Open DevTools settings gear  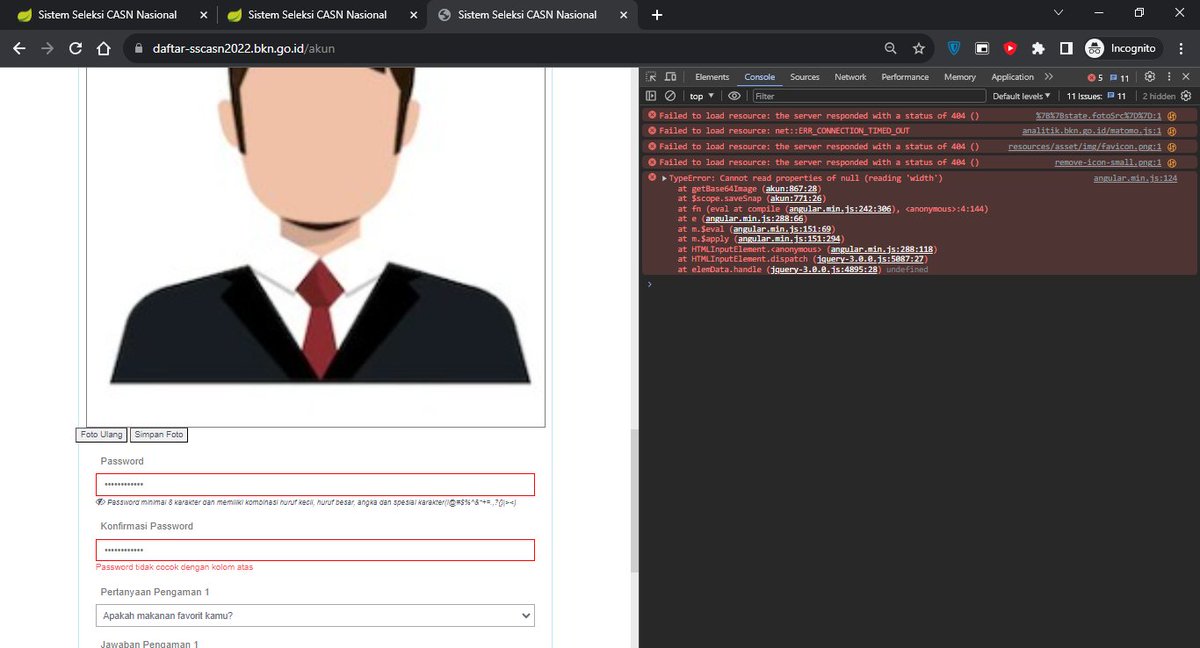pos(1150,77)
